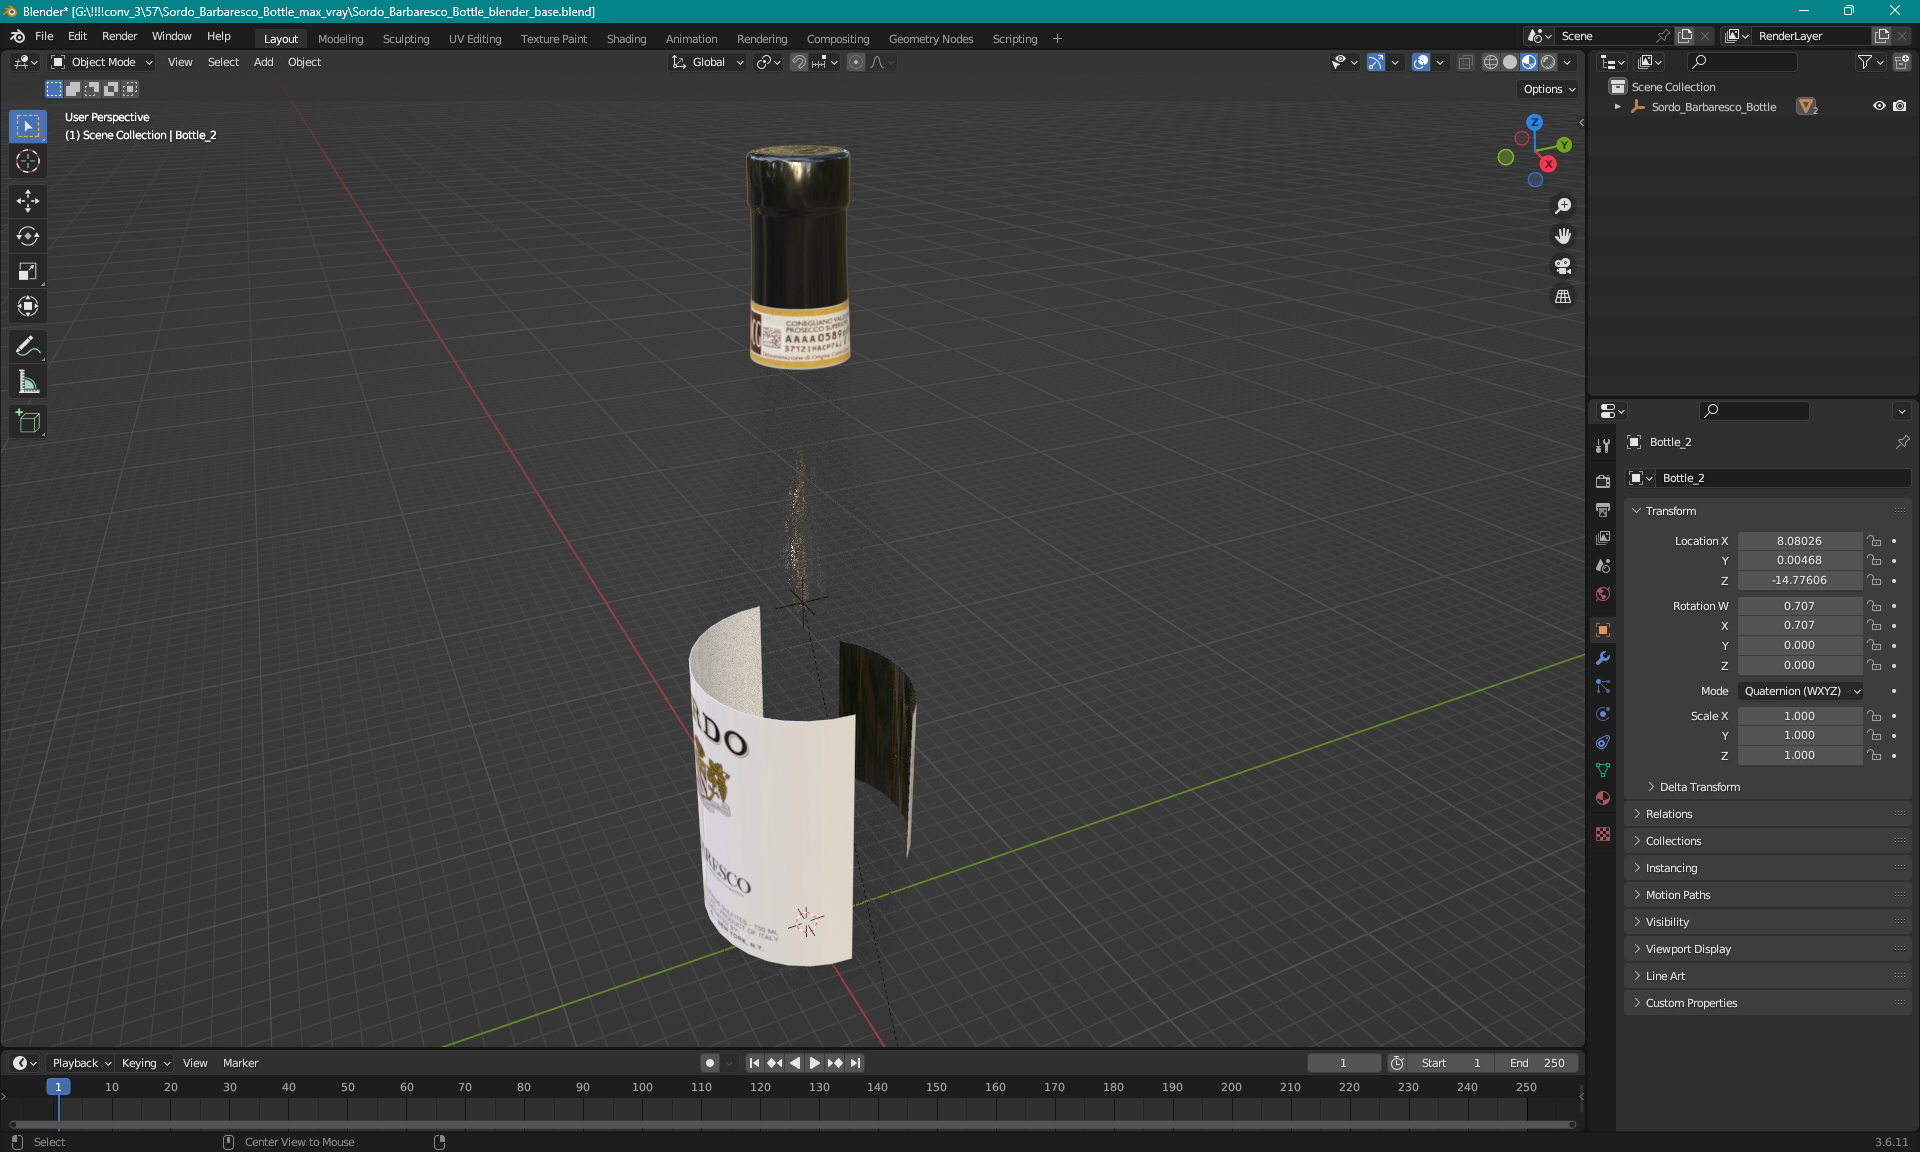Select the Add Cube tool
The image size is (1920, 1152).
(28, 421)
